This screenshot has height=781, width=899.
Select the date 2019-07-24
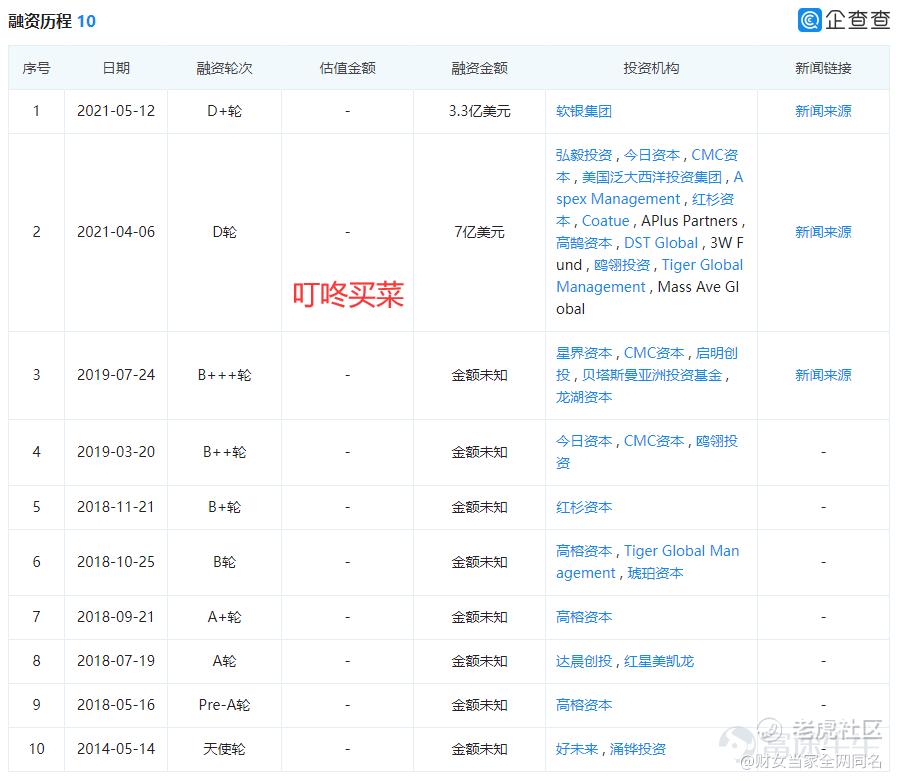116,375
